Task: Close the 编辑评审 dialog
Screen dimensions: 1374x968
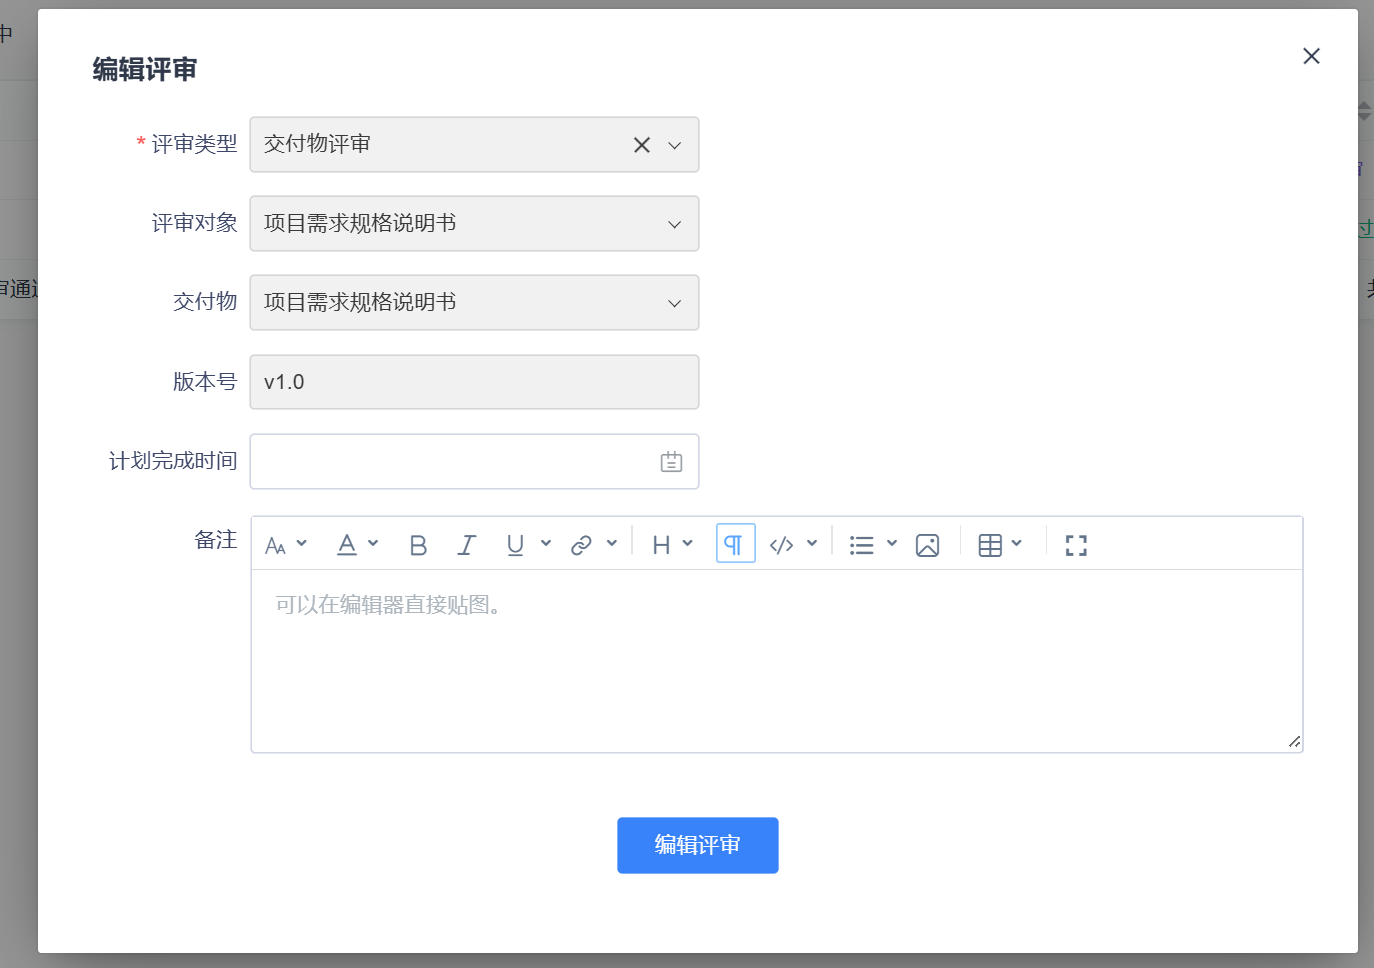Action: (x=1311, y=56)
